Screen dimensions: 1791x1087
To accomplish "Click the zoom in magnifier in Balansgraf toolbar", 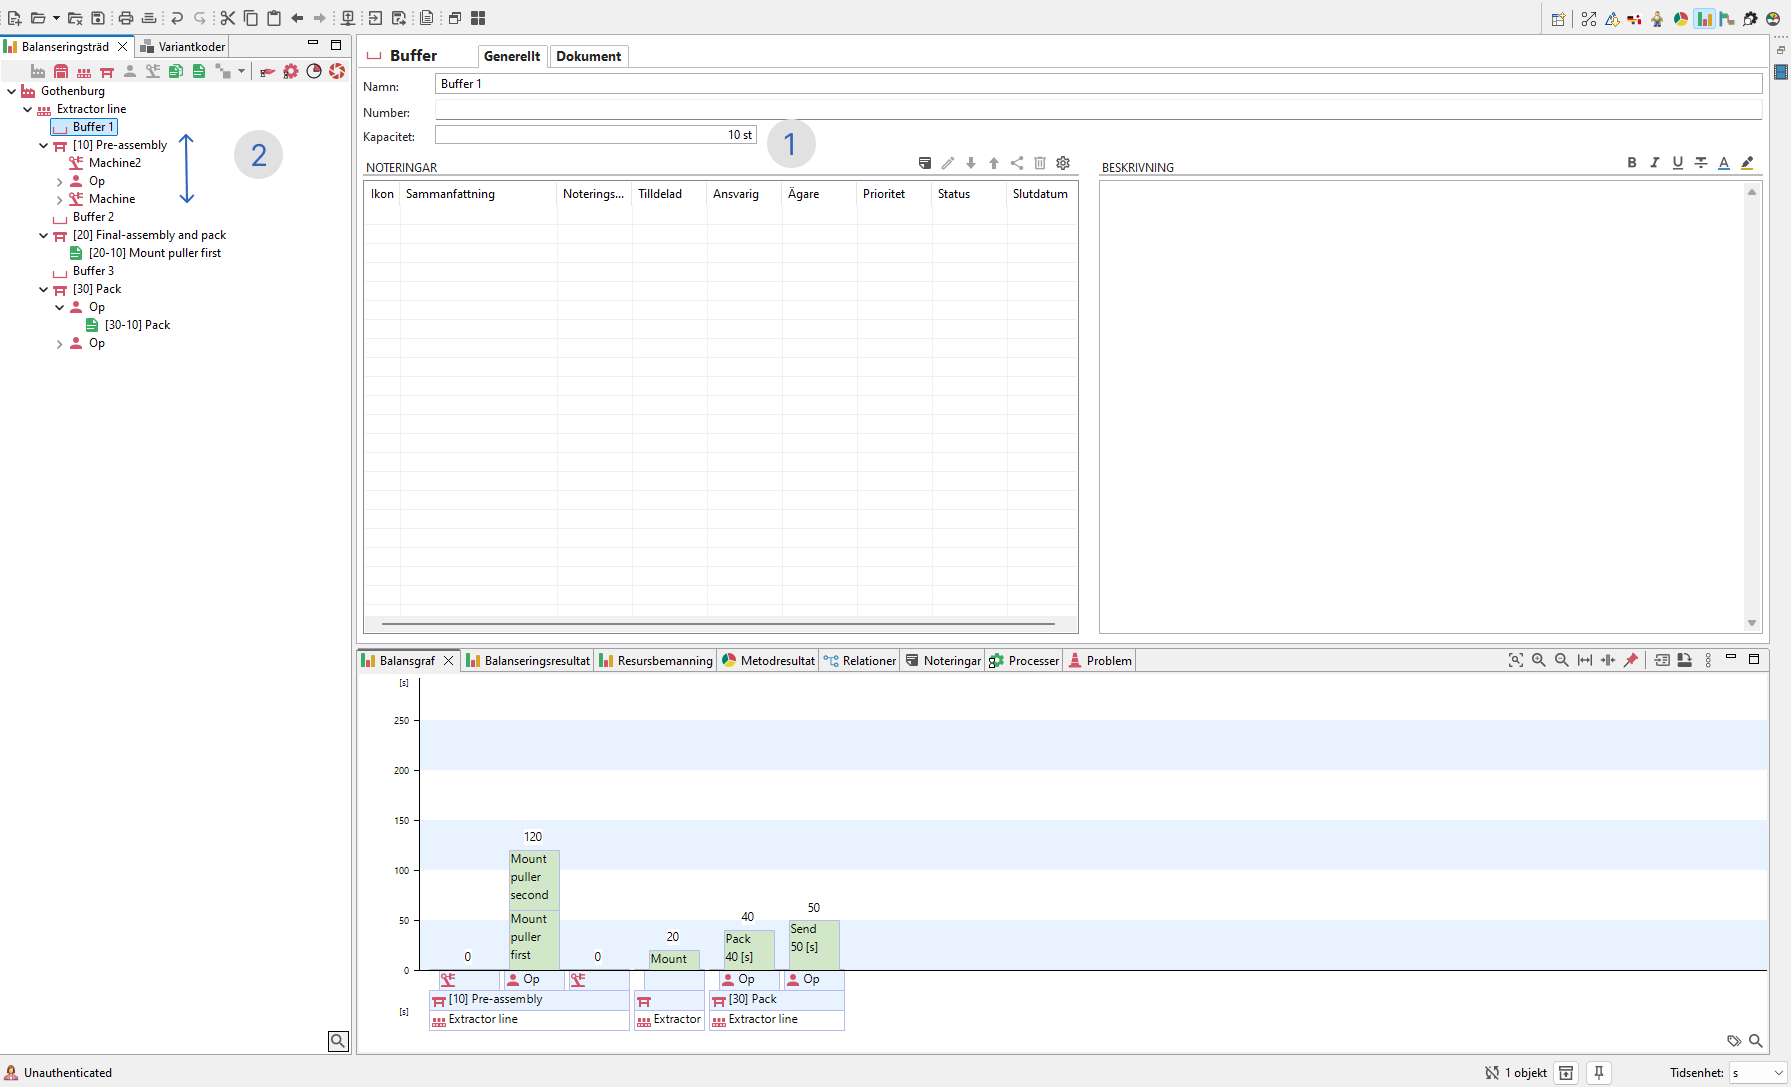I will [1539, 660].
